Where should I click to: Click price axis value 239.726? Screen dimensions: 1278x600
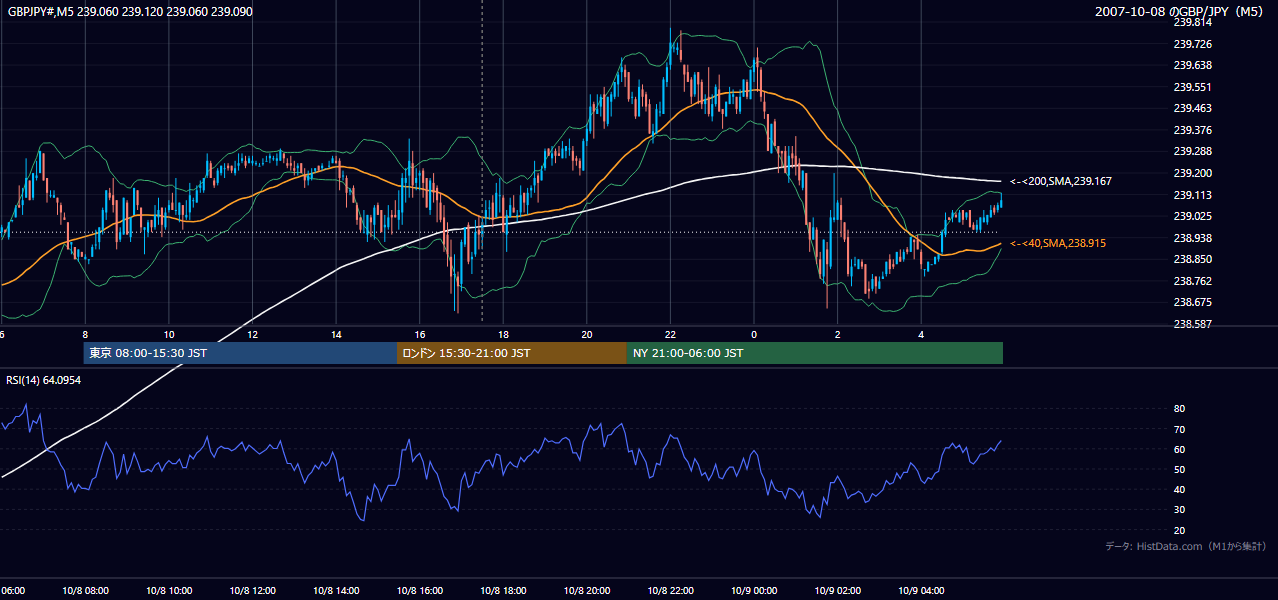(1193, 44)
